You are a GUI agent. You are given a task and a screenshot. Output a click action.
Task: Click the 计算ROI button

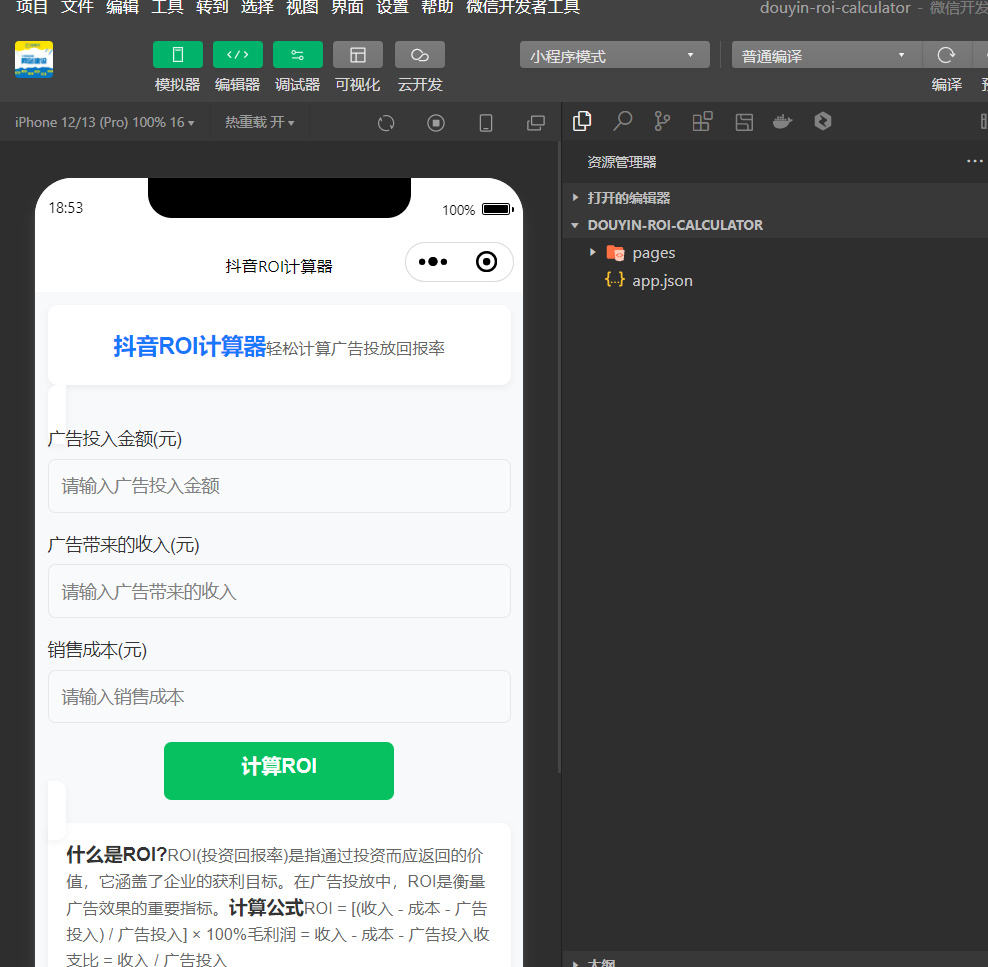pos(279,770)
